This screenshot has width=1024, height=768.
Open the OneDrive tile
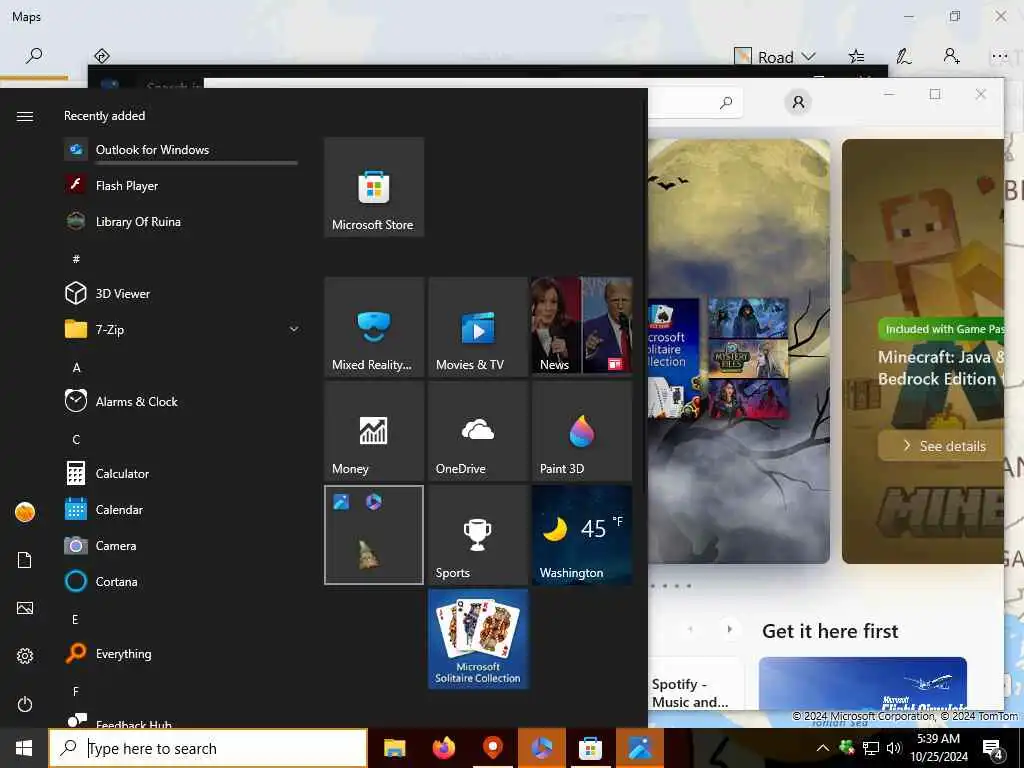tap(478, 430)
